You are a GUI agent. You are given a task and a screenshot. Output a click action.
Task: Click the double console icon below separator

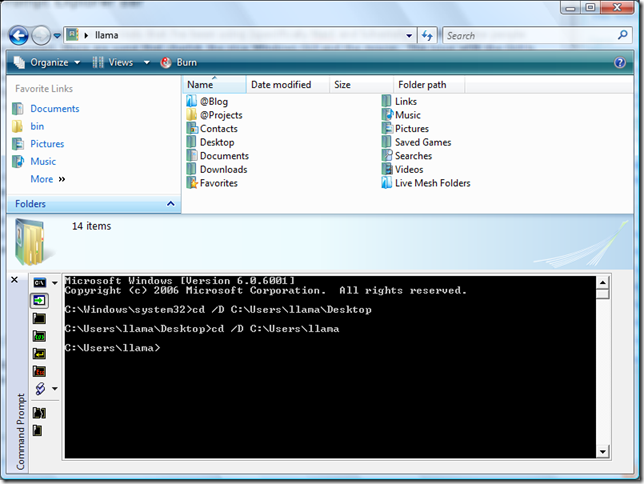(x=39, y=413)
